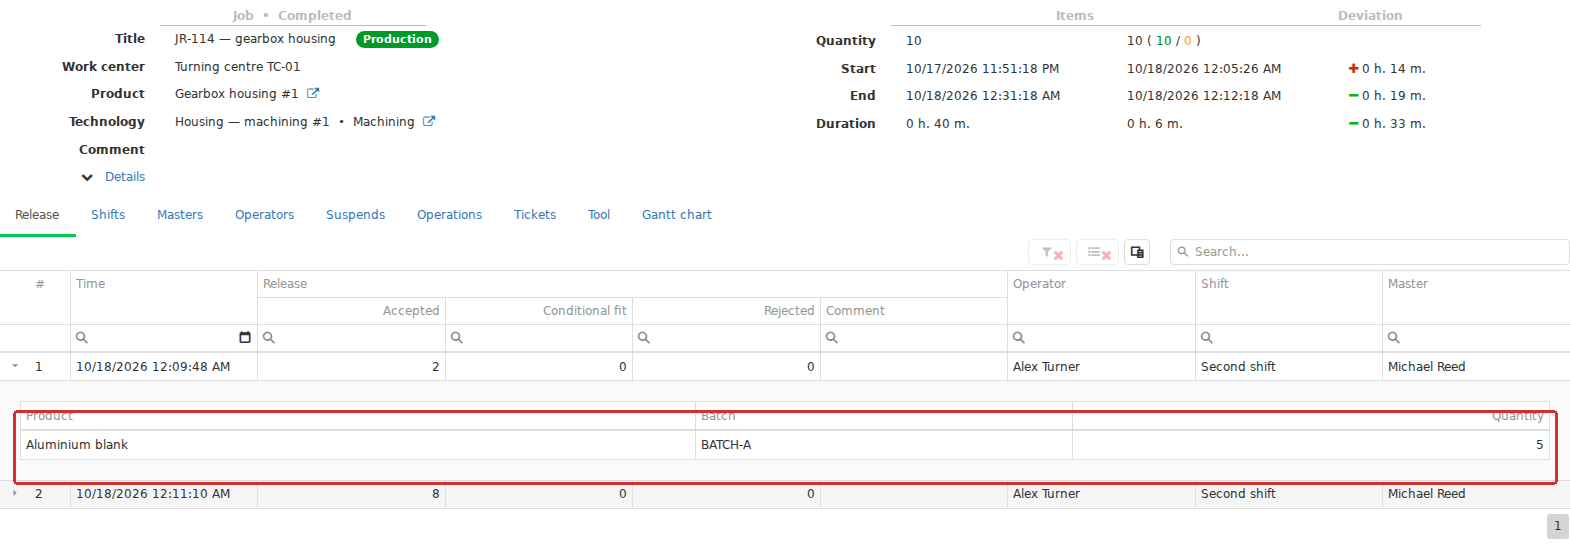Click 'Housing — machining #1' technology text

click(x=252, y=122)
